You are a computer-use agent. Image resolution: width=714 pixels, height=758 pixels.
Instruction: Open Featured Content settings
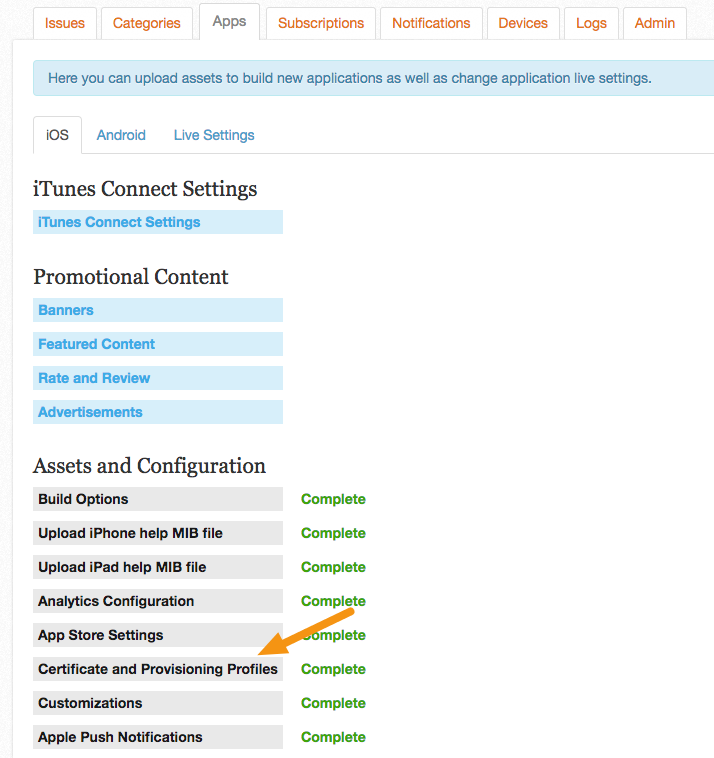pos(158,344)
